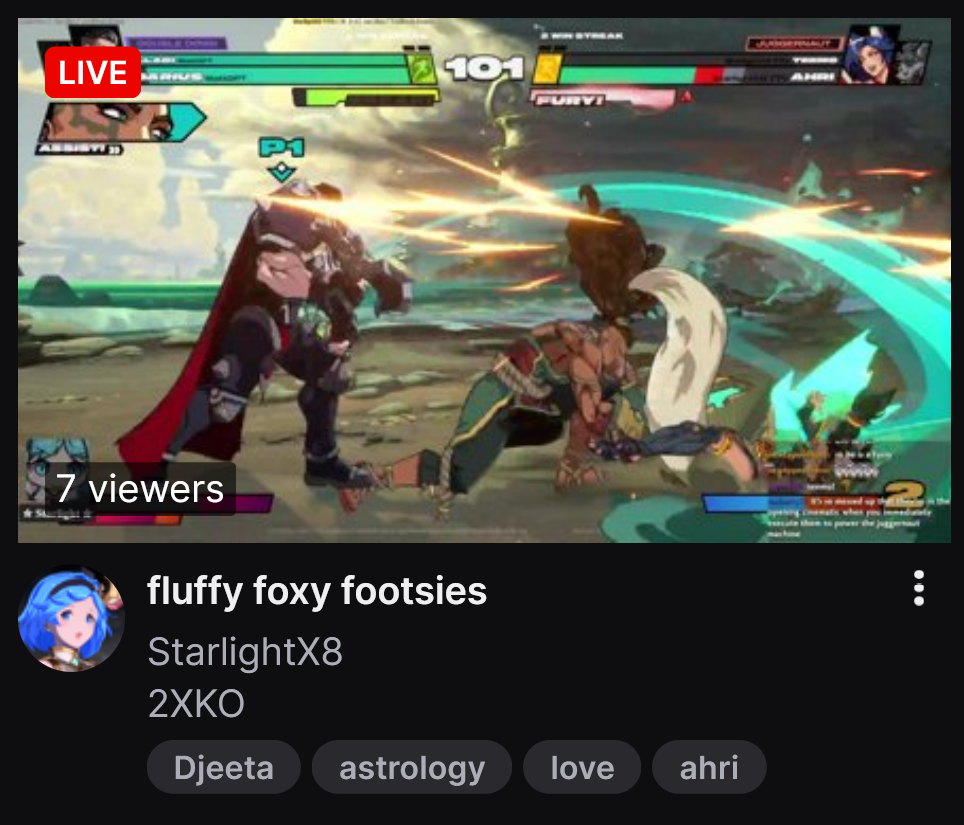The height and width of the screenshot is (825, 964).
Task: Select the love tag
Action: (x=582, y=767)
